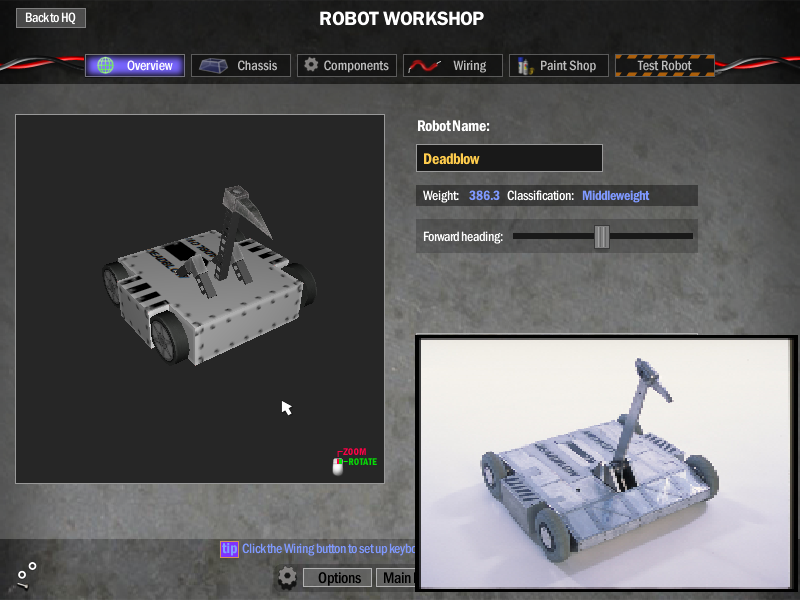Edit the Robot Name field showing Deadblow
The image size is (800, 600).
tap(509, 158)
